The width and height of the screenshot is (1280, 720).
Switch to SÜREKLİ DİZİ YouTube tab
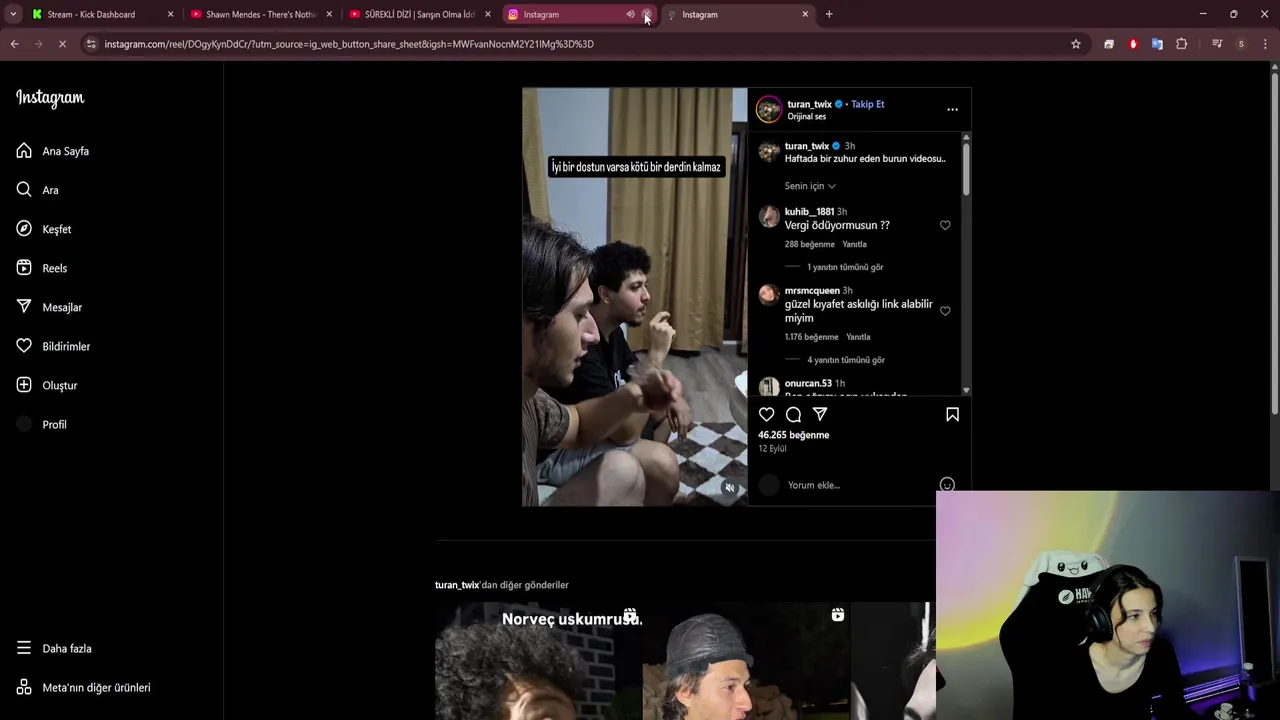click(419, 15)
